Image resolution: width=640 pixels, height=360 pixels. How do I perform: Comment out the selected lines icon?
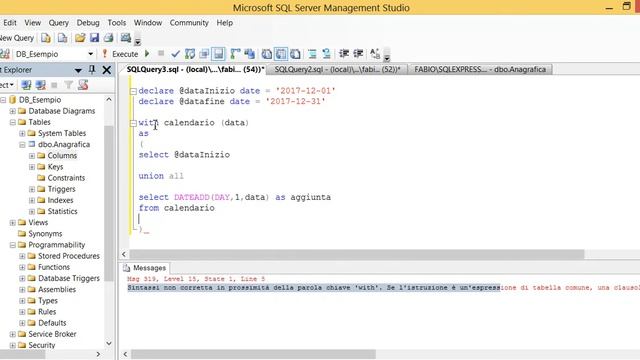point(312,54)
